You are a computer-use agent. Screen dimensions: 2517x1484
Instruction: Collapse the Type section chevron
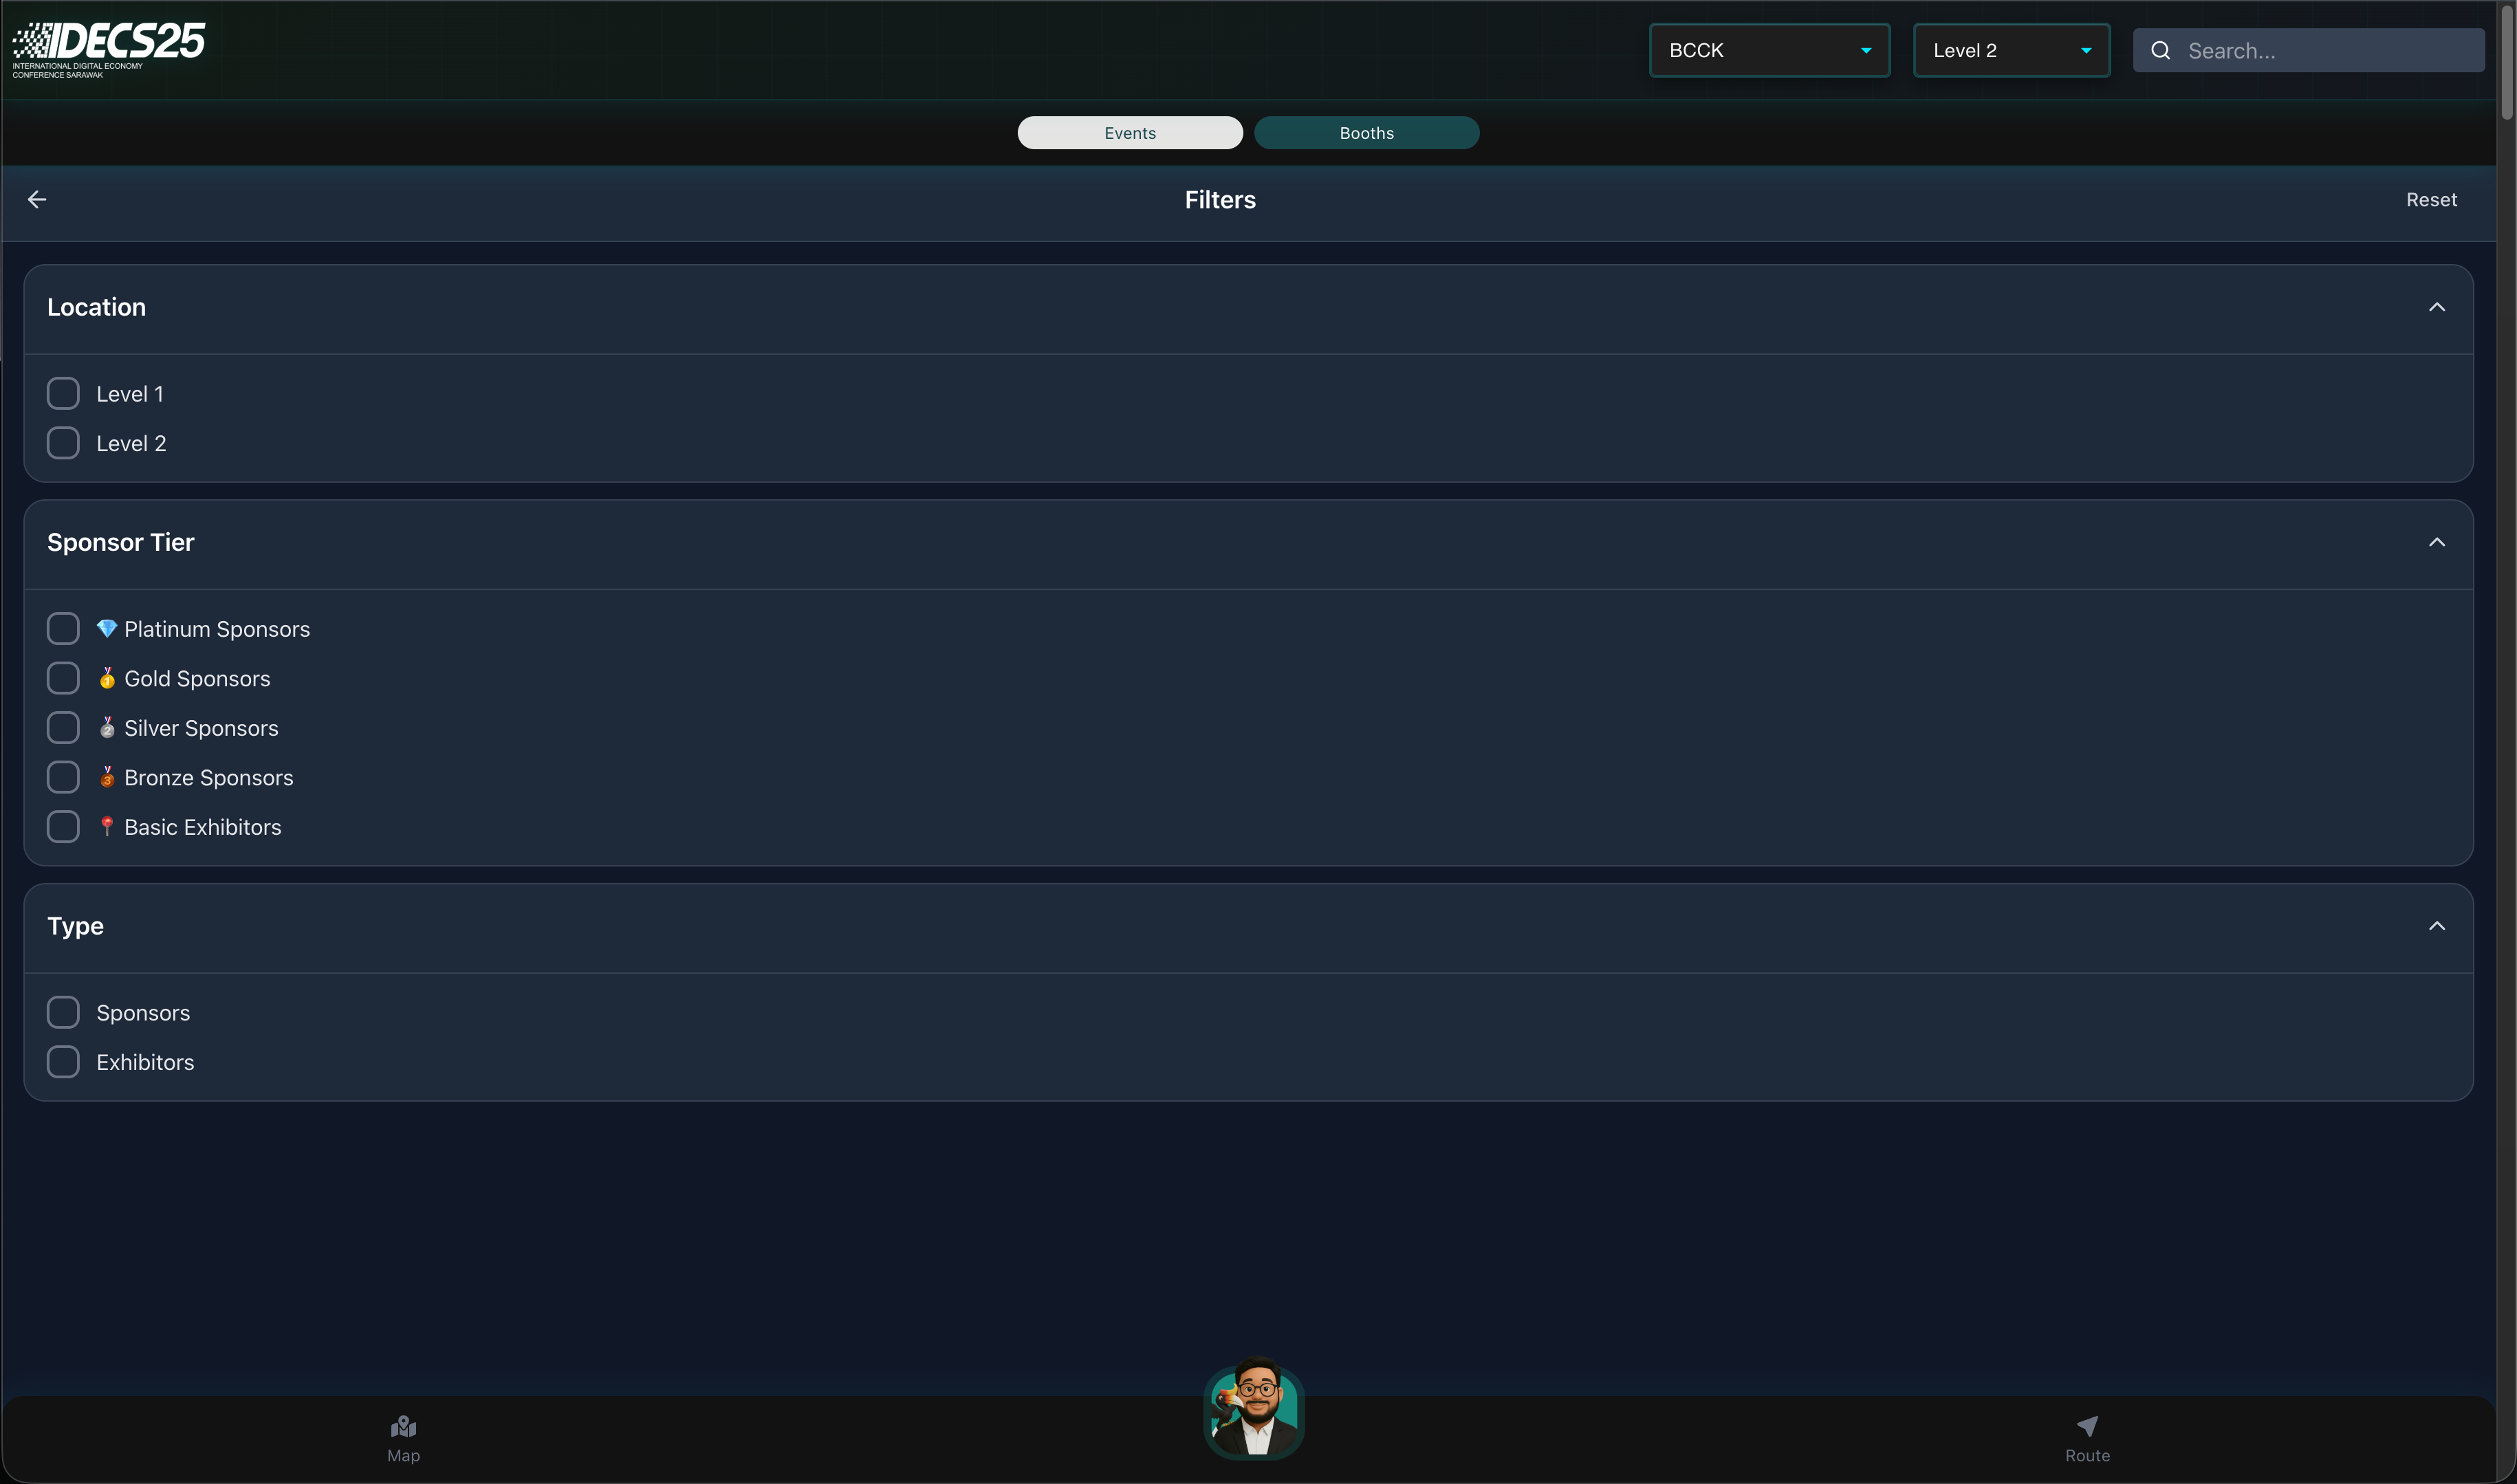tap(2436, 926)
